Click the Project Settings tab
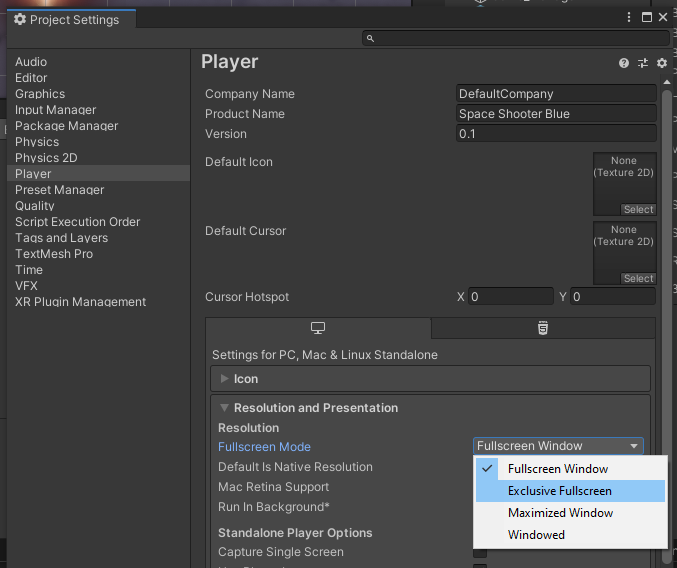The height and width of the screenshot is (568, 677). point(72,19)
